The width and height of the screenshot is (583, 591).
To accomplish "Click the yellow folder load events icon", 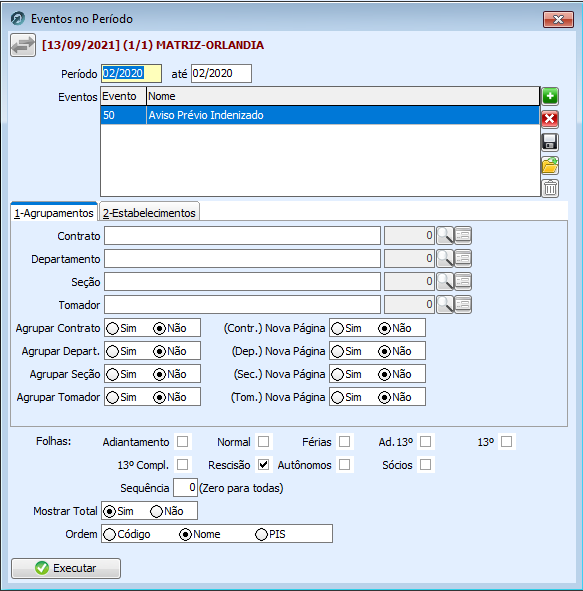I will point(550,165).
